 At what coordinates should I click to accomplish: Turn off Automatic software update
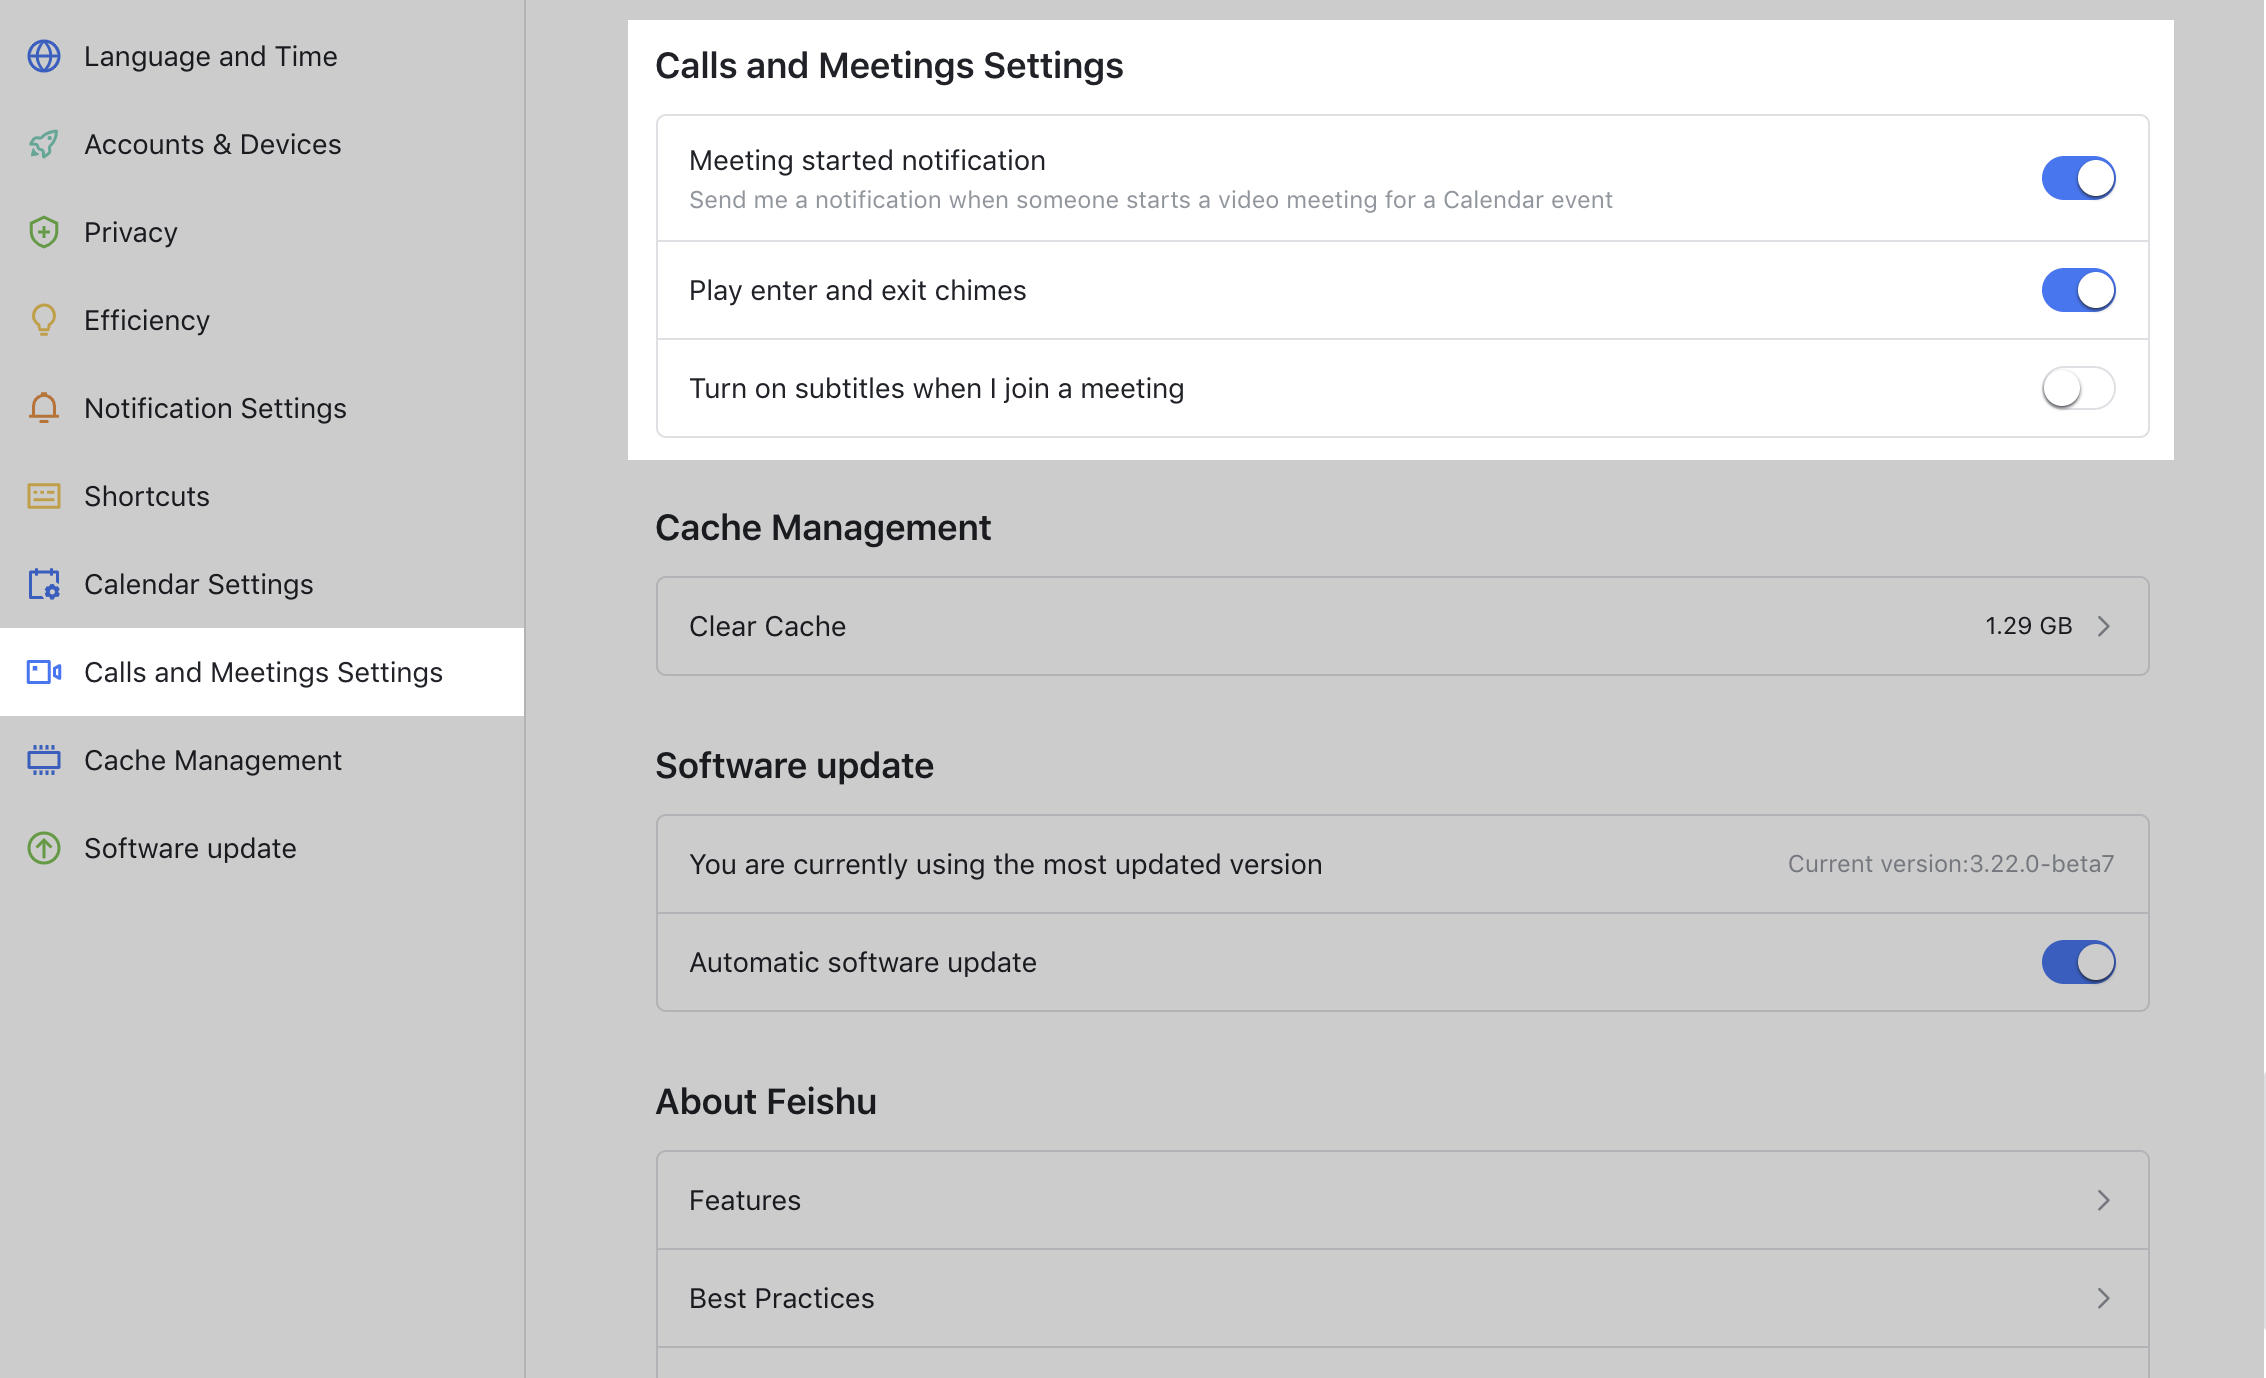(x=2078, y=962)
